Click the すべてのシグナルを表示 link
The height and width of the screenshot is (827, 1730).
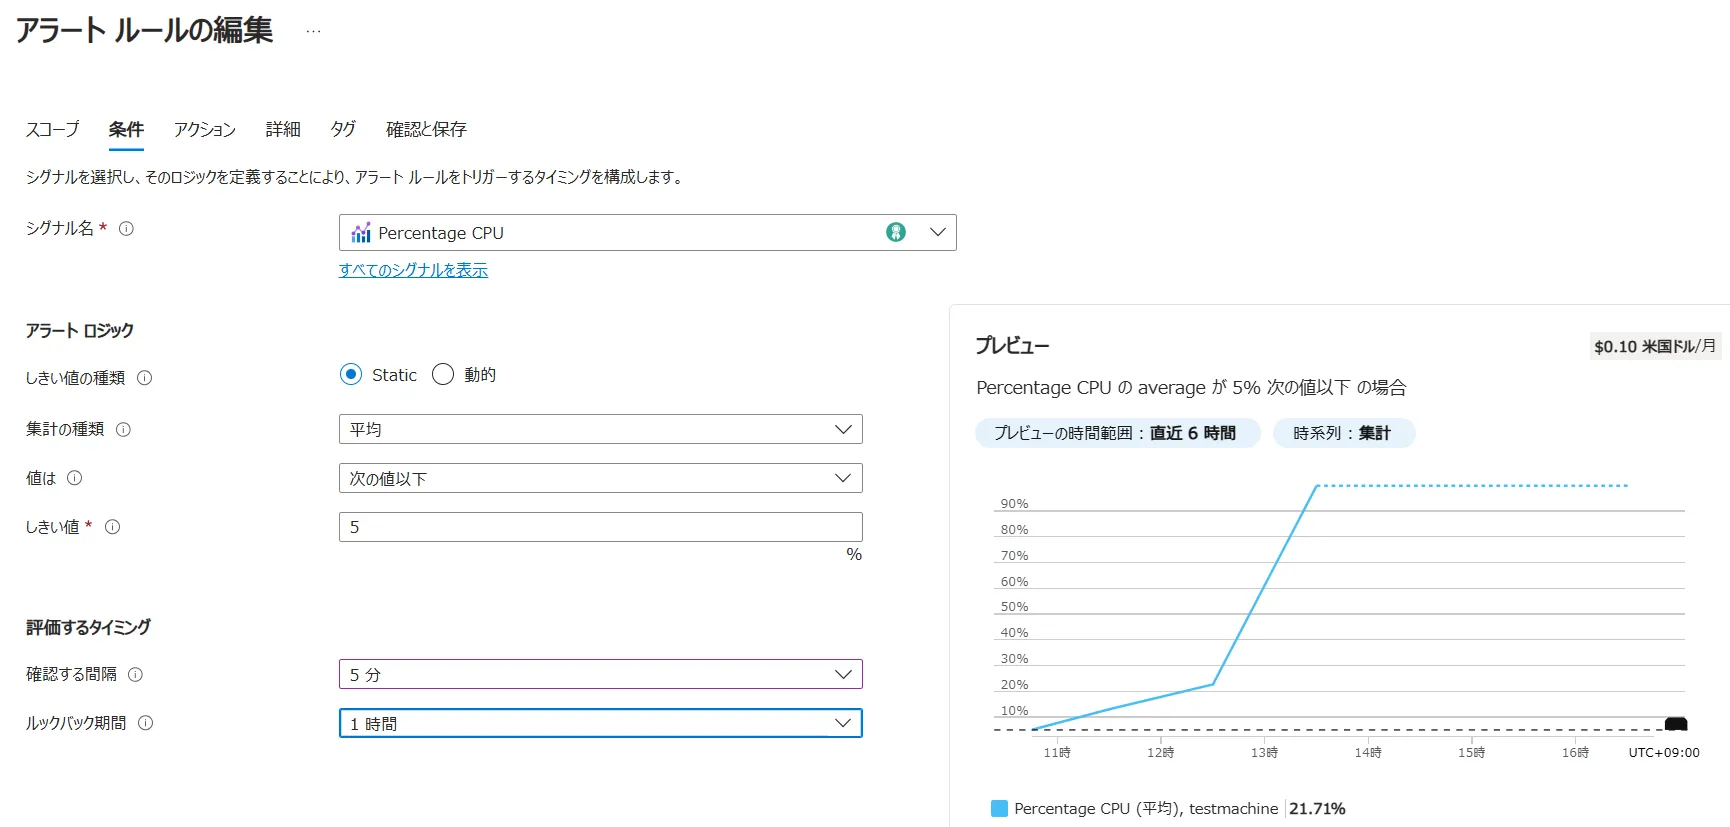[413, 270]
